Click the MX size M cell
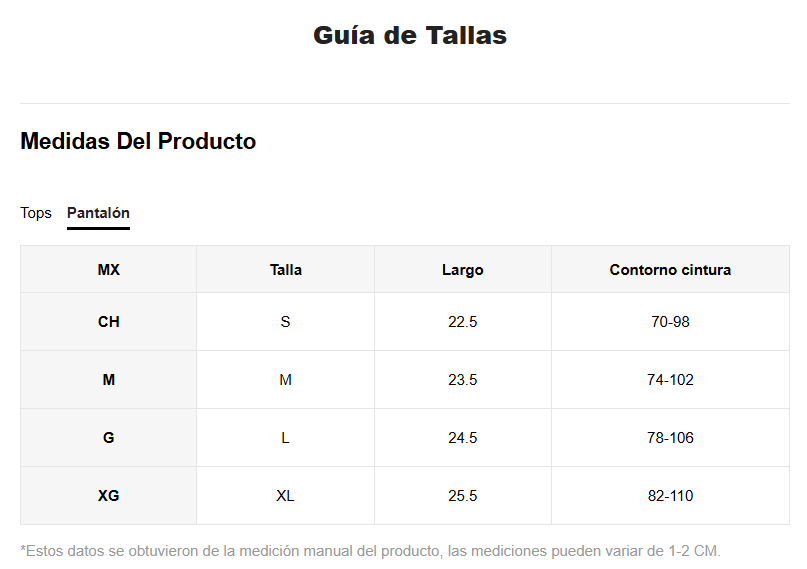The height and width of the screenshot is (569, 807). point(109,380)
